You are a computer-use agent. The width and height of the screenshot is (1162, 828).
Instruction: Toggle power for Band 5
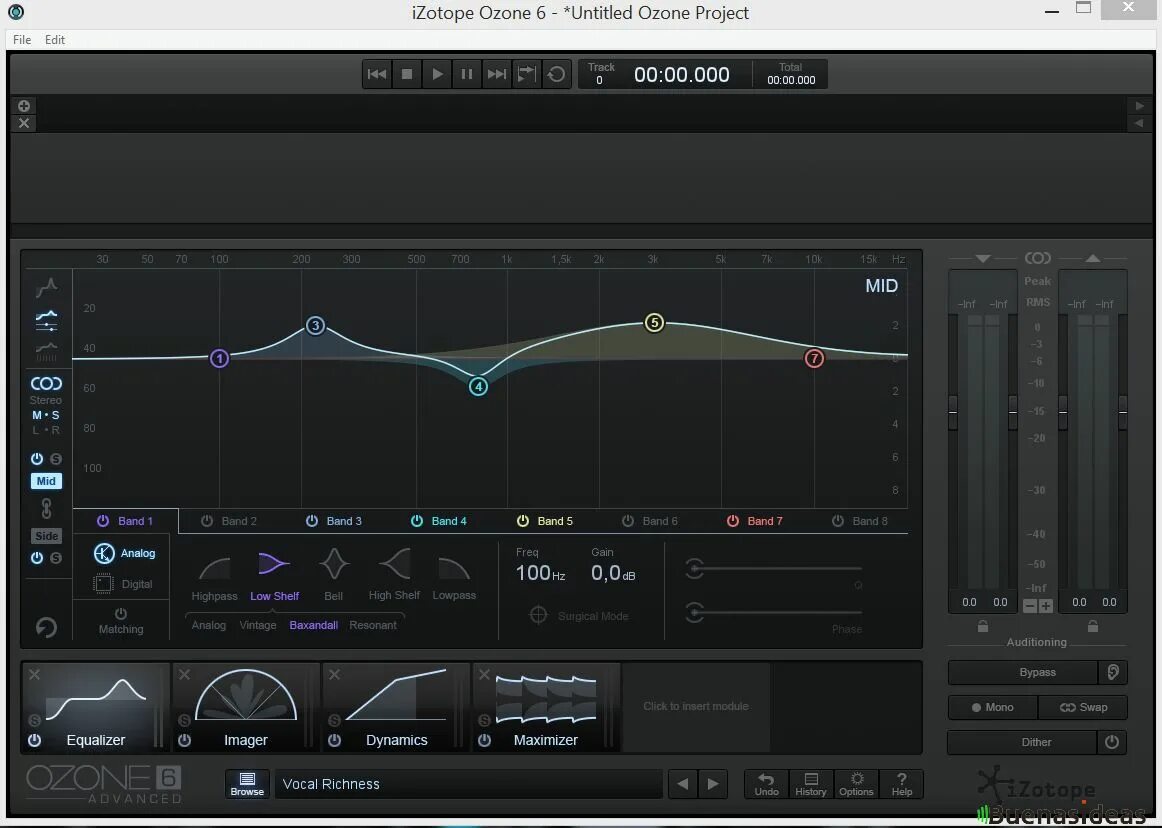coord(523,521)
